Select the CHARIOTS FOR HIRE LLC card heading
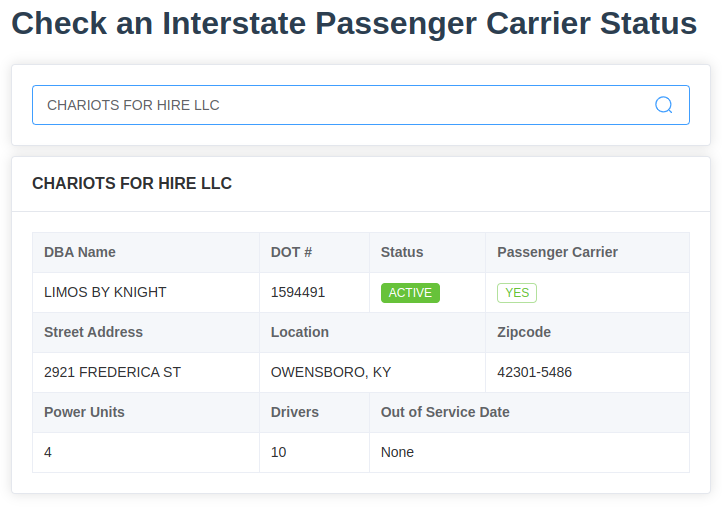The width and height of the screenshot is (722, 510). pos(132,183)
